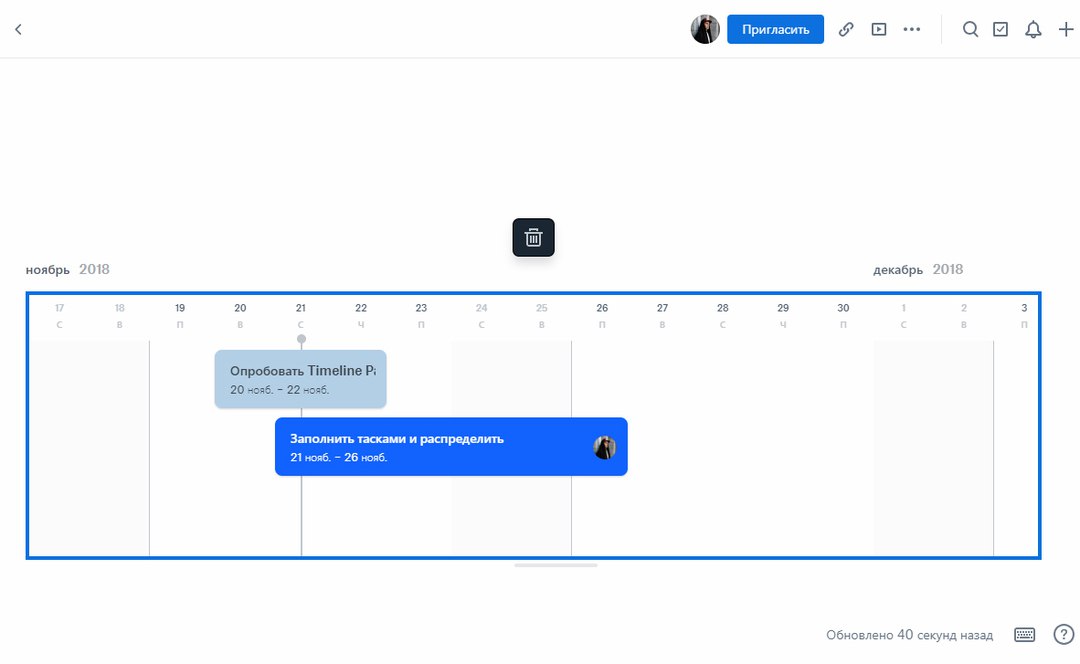
Task: Click the 21 нояб. – 26 нояб. date range
Action: click(338, 457)
